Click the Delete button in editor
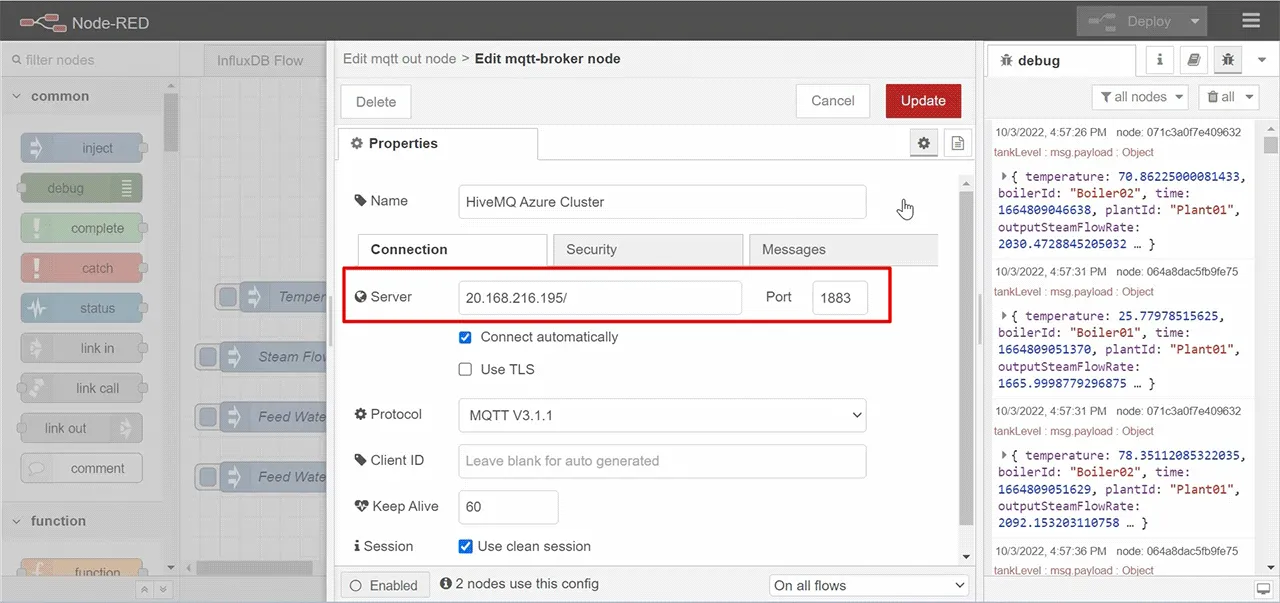1280x603 pixels. point(376,101)
